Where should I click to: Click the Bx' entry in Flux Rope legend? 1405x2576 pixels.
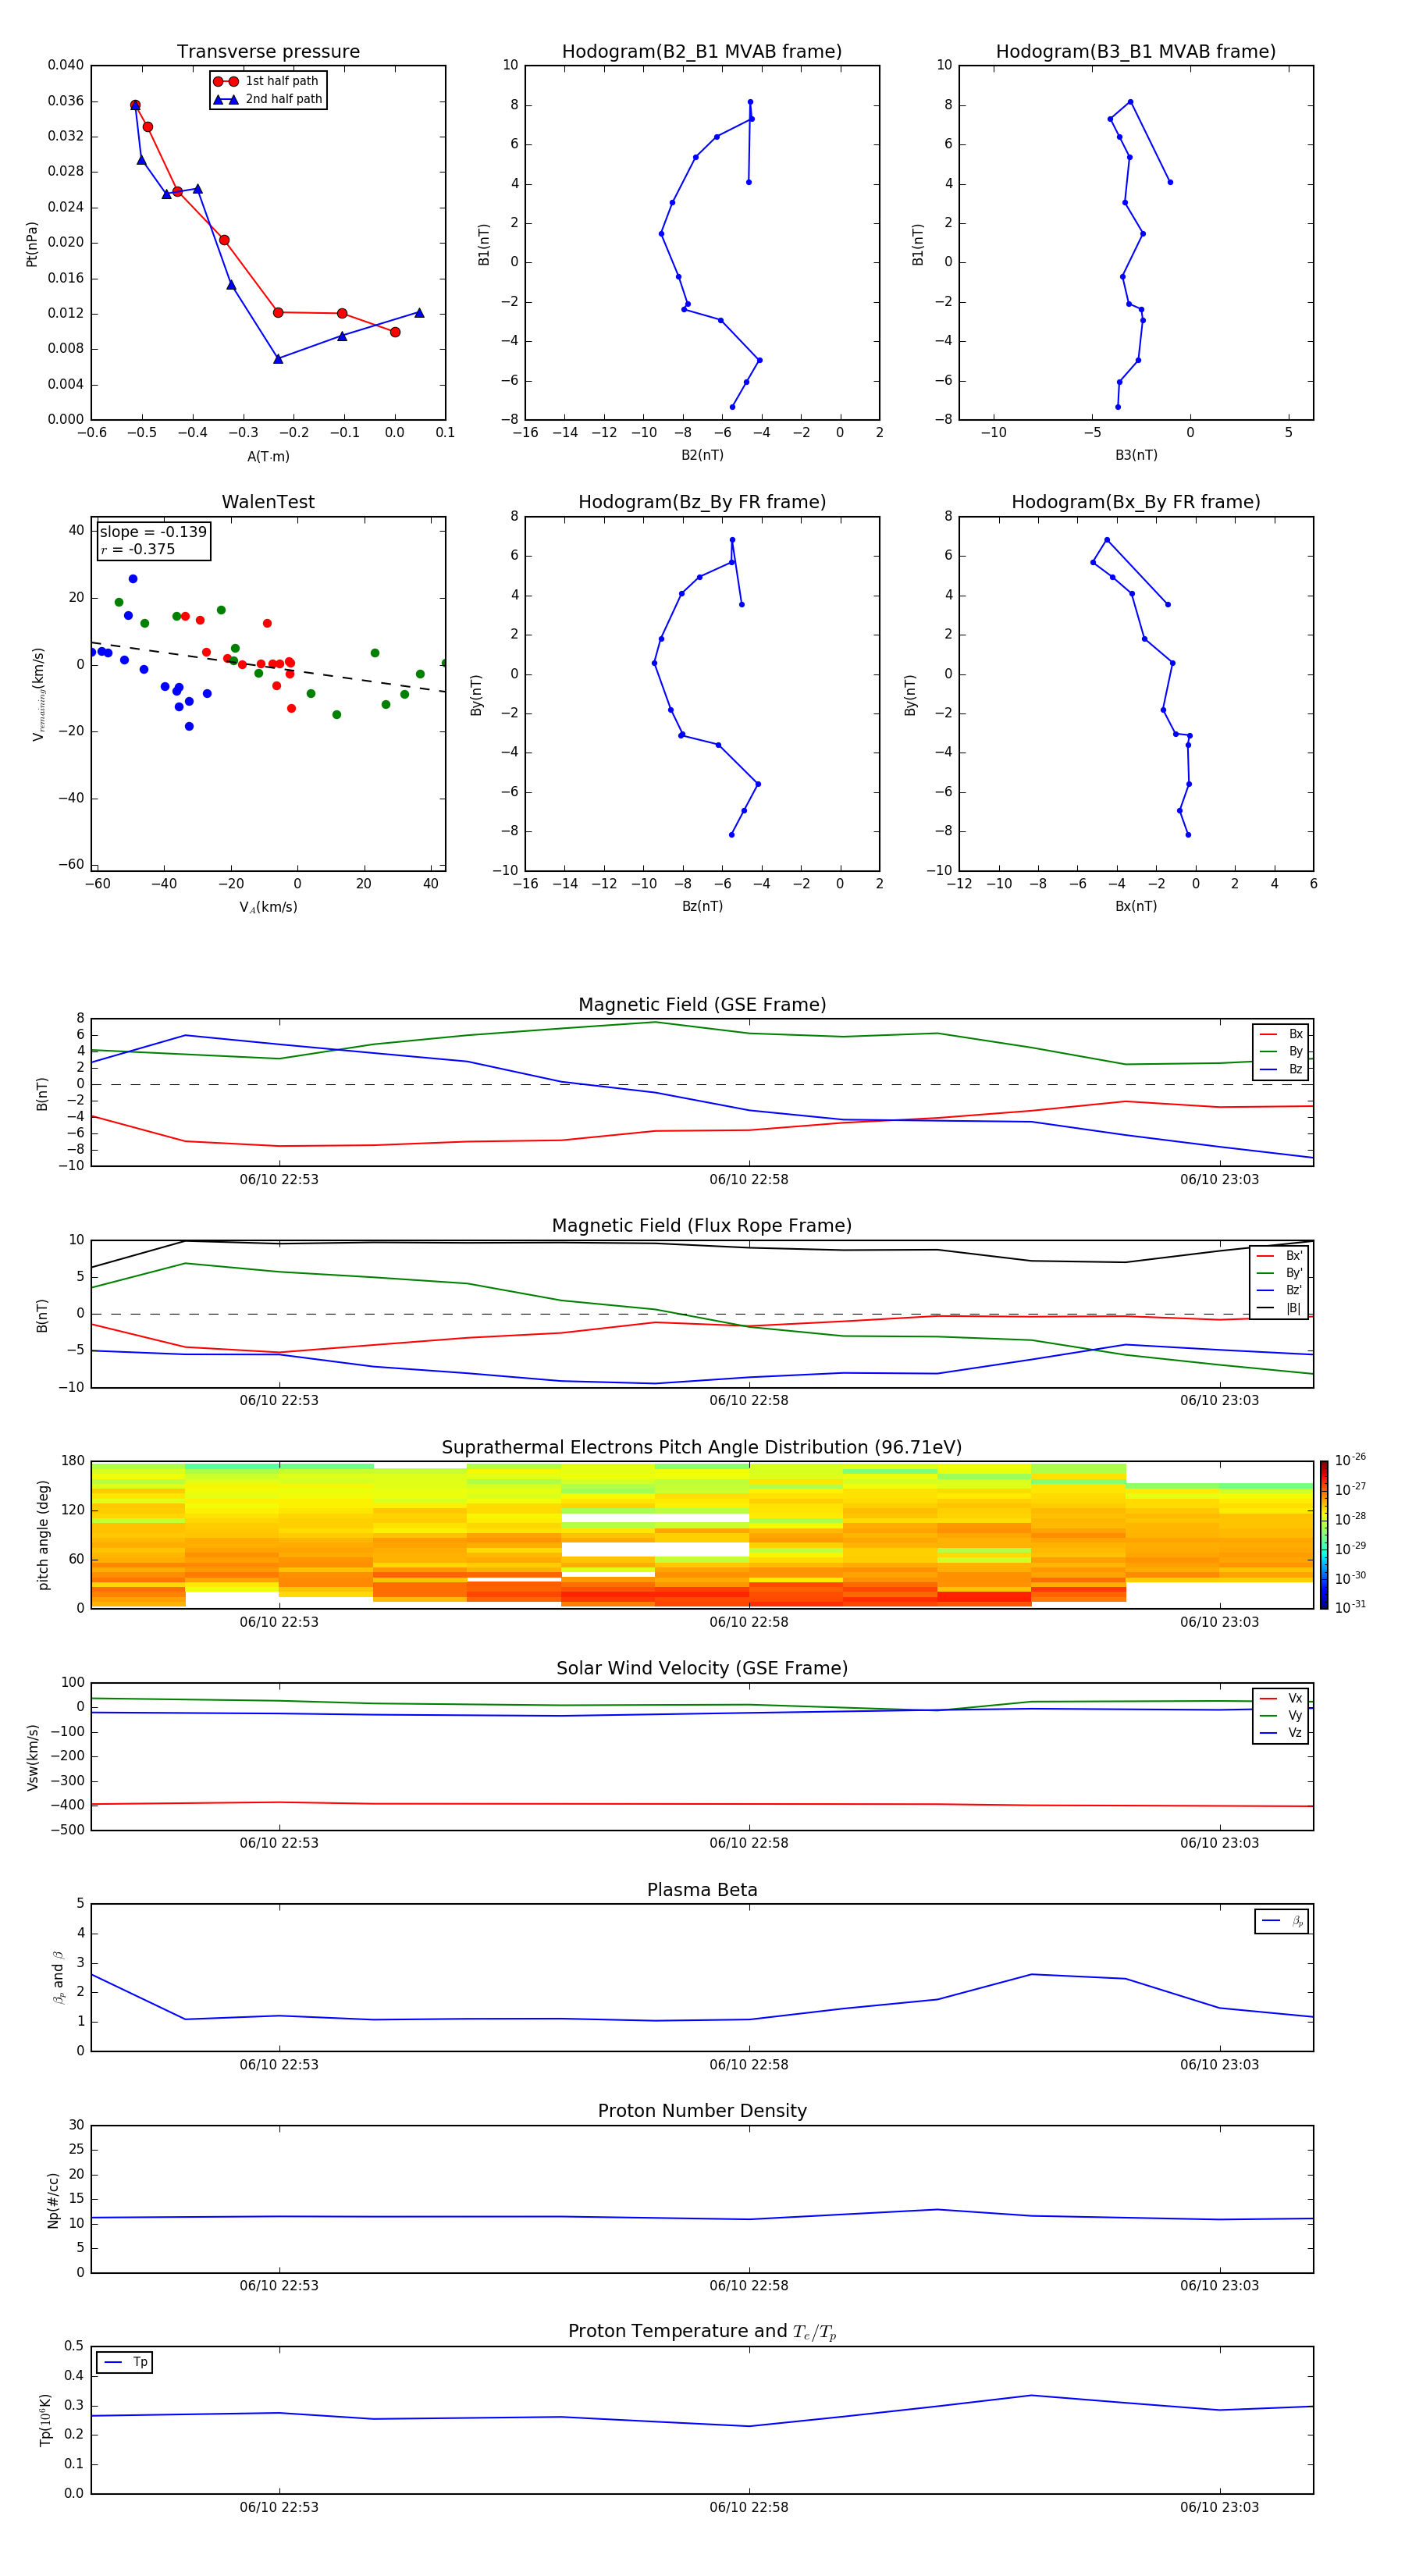point(1280,1256)
